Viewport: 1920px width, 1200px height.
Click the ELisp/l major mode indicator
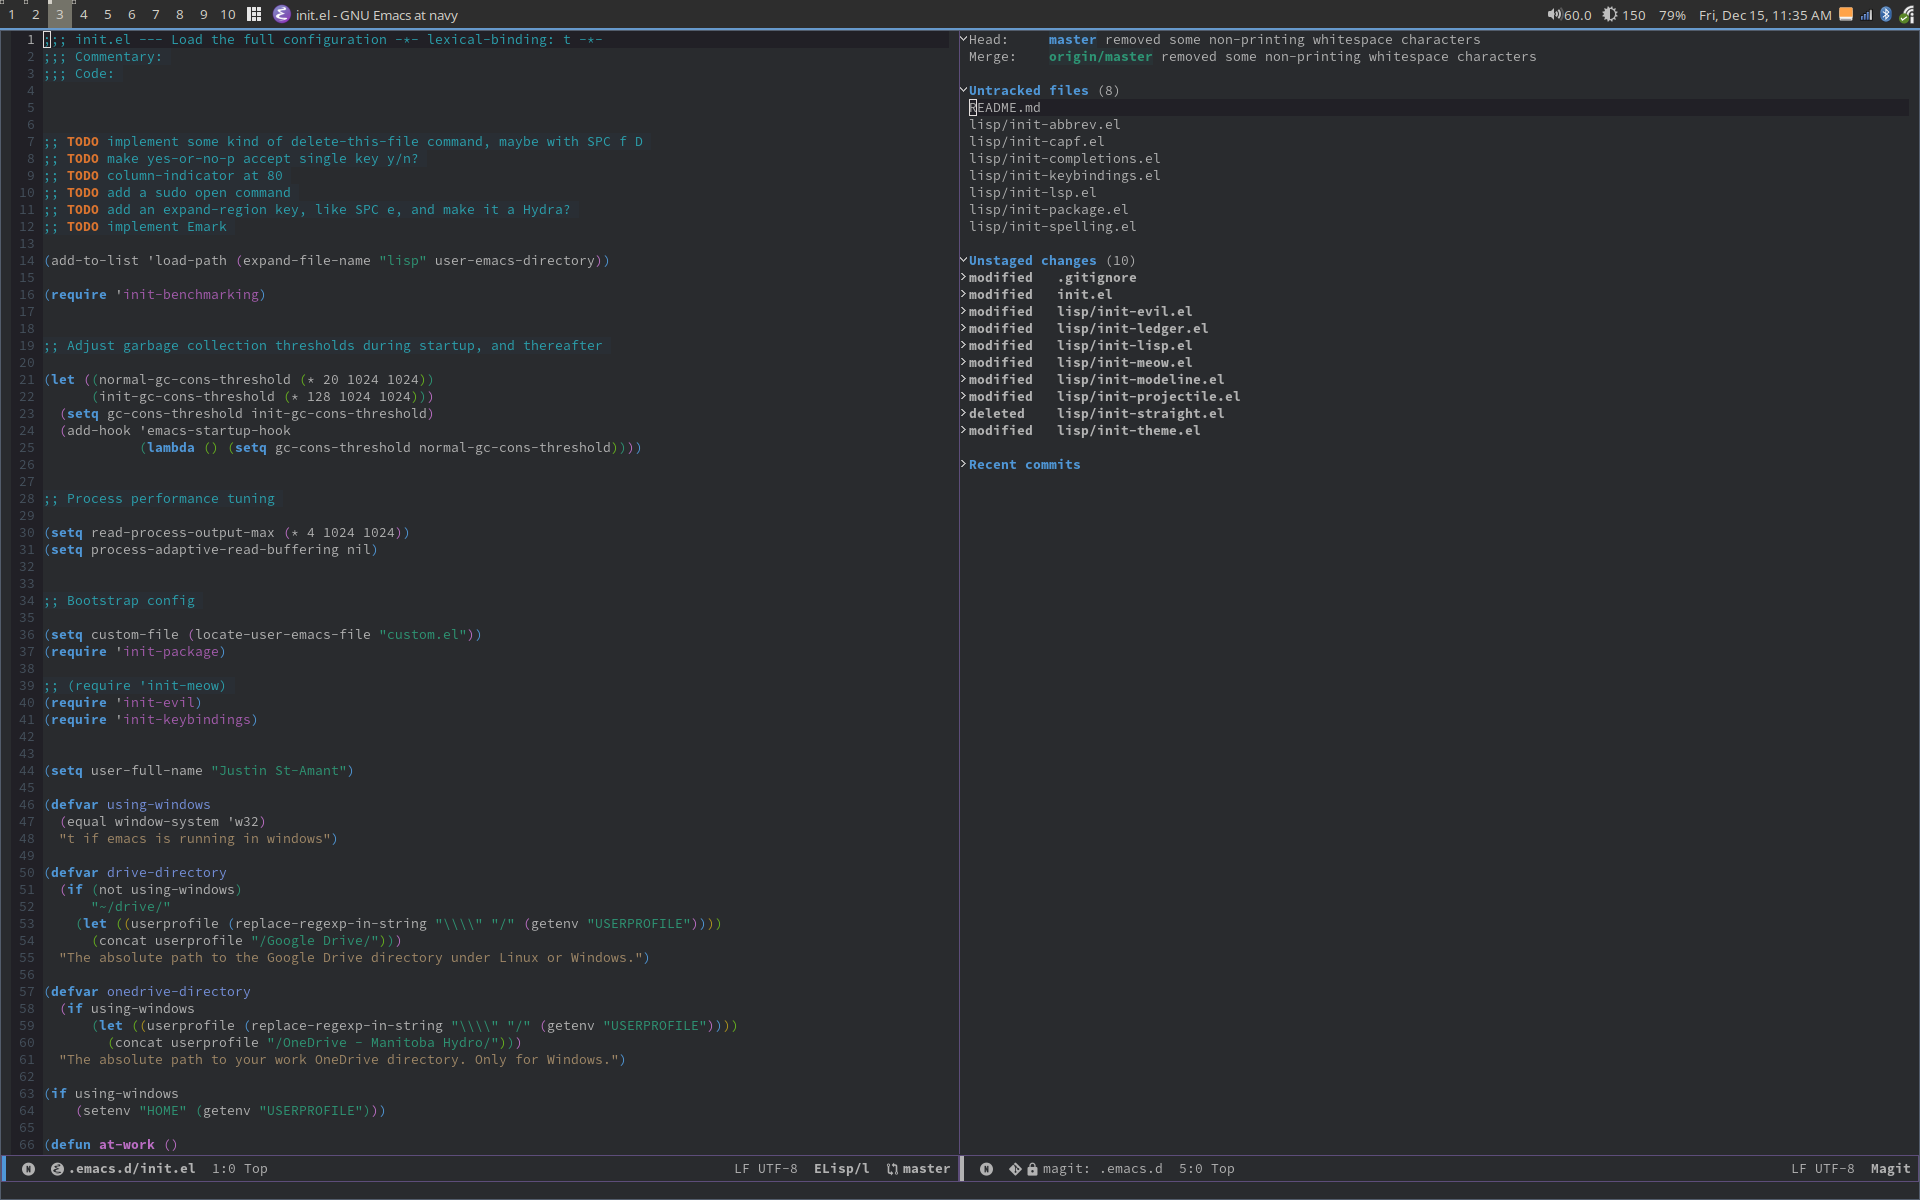coord(841,1168)
